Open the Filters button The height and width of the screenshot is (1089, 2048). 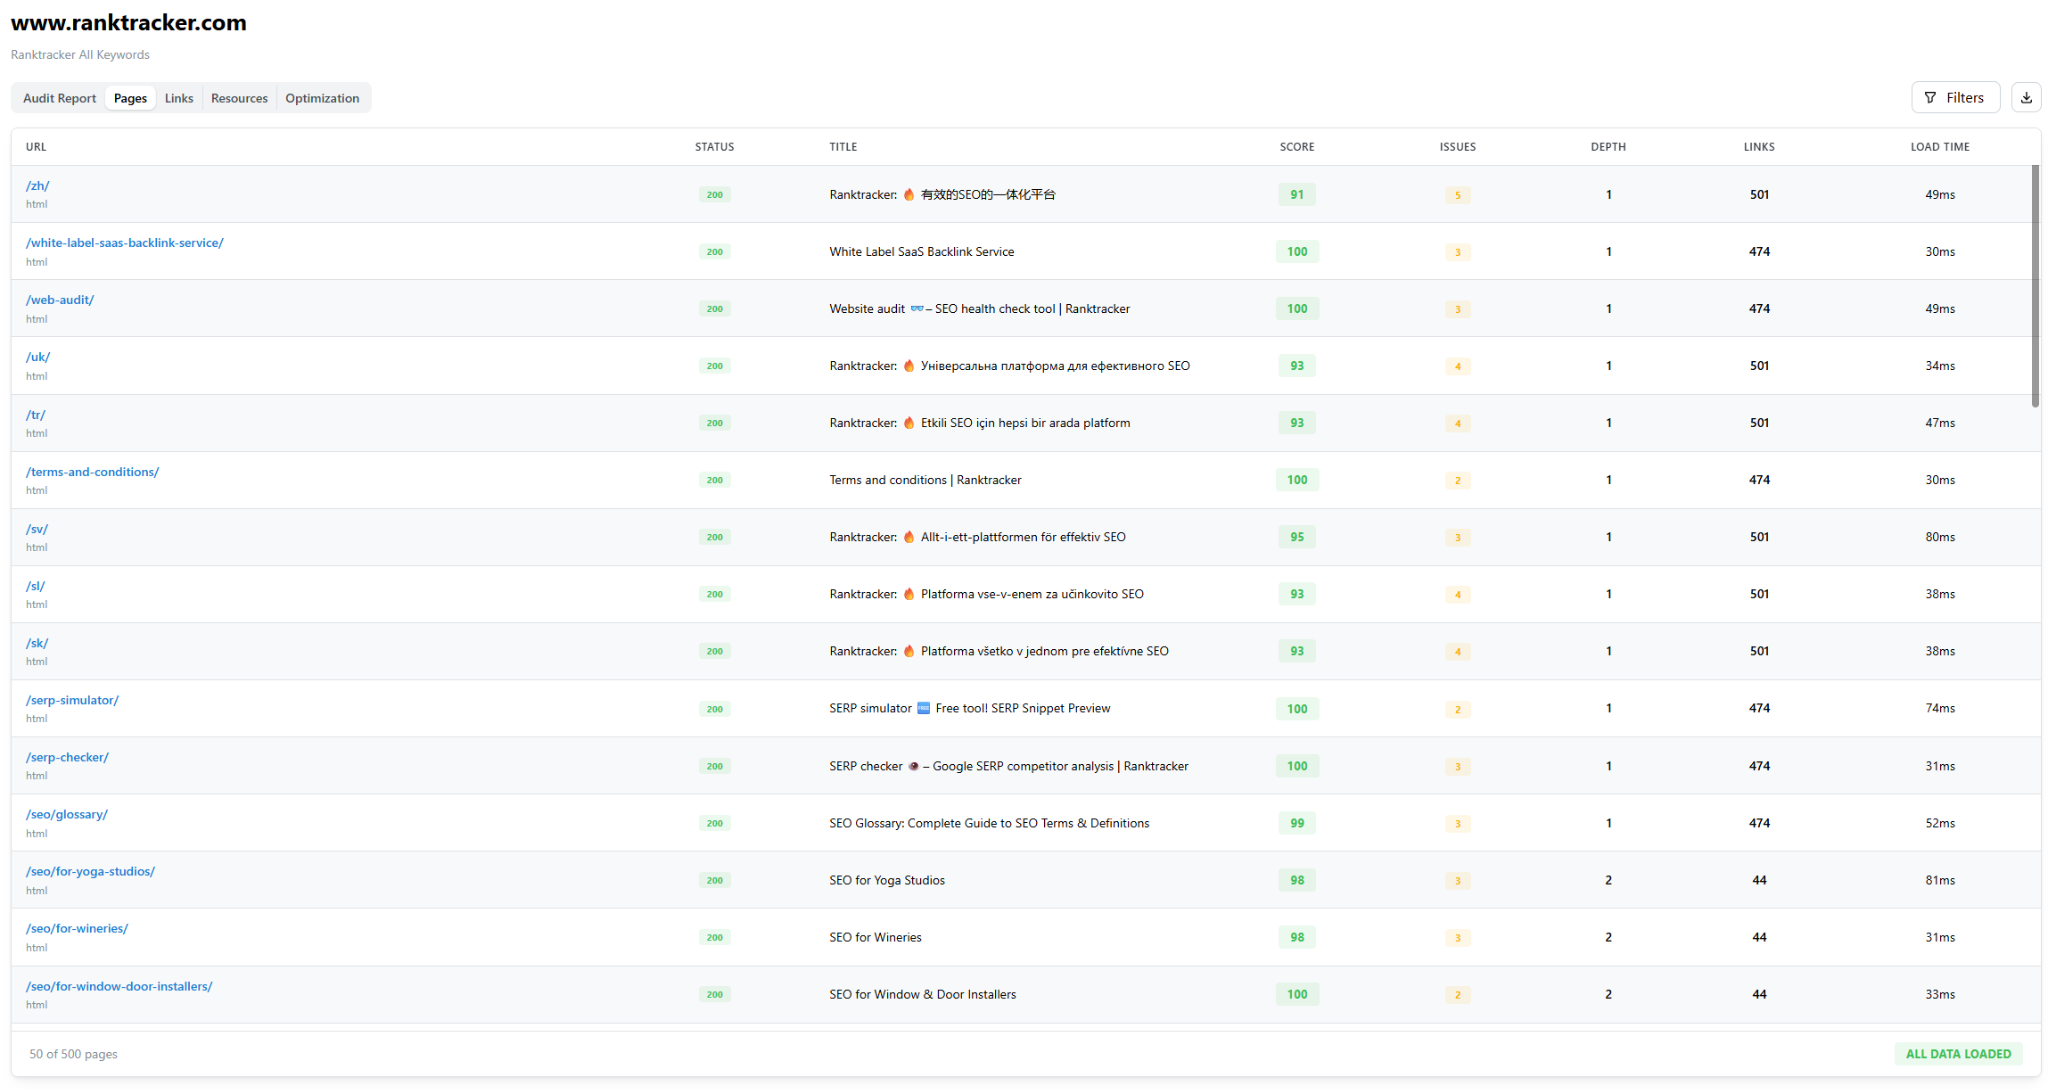click(1955, 97)
